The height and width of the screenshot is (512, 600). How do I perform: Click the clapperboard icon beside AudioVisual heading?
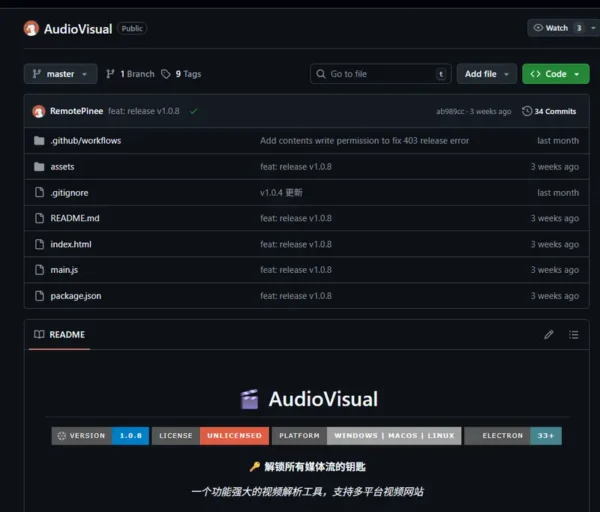[249, 399]
